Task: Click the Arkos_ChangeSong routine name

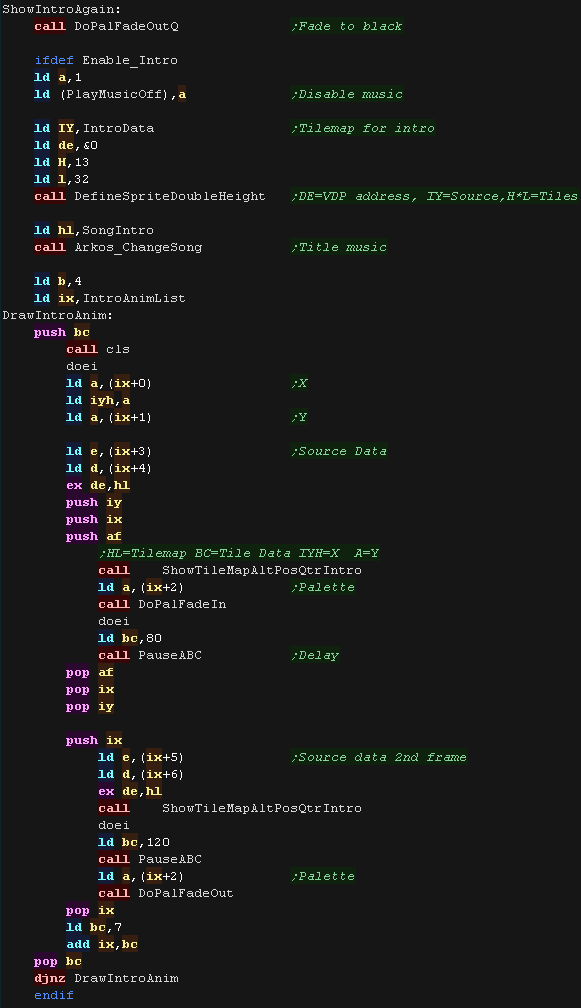Action: click(x=138, y=247)
